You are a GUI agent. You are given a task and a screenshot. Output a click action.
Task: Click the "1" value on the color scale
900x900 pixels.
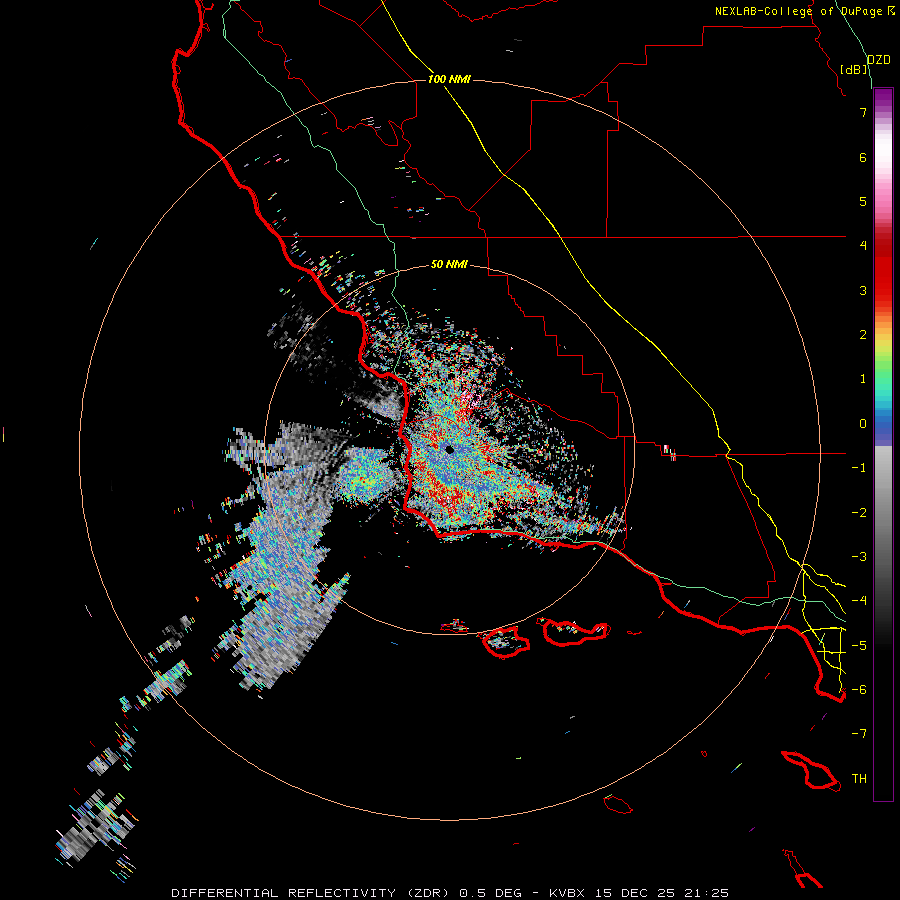click(x=863, y=379)
